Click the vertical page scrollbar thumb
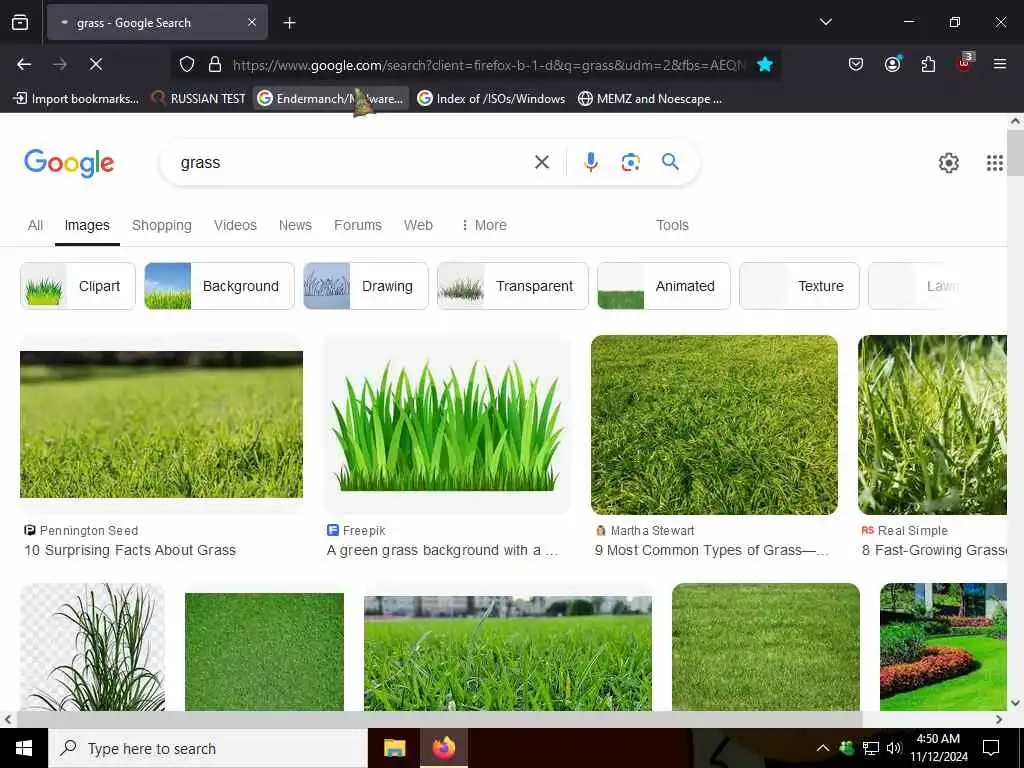The height and width of the screenshot is (768, 1024). coord(1015,153)
